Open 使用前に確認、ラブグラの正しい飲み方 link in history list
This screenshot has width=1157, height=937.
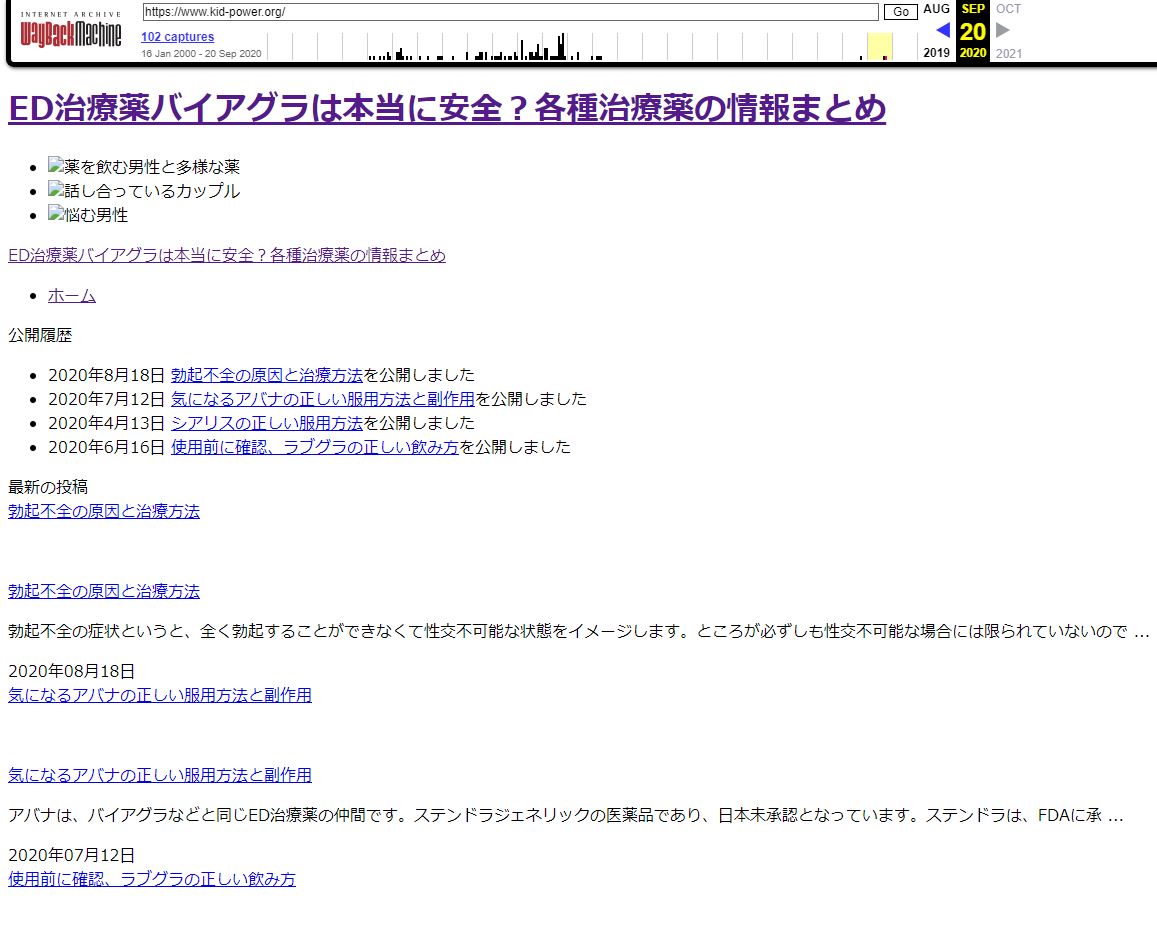[x=314, y=447]
